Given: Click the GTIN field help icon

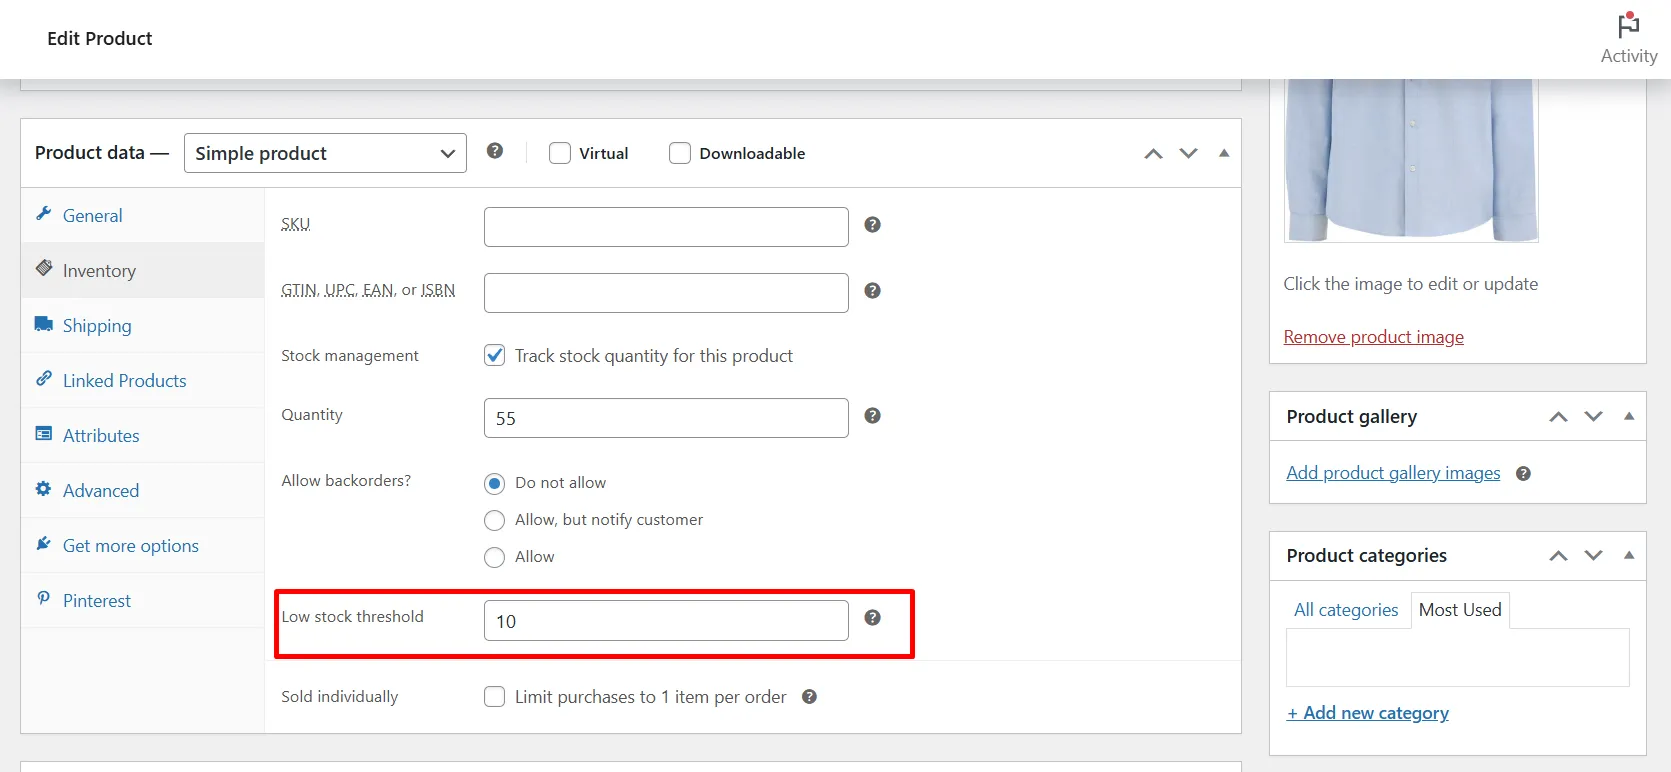Looking at the screenshot, I should coord(873,291).
